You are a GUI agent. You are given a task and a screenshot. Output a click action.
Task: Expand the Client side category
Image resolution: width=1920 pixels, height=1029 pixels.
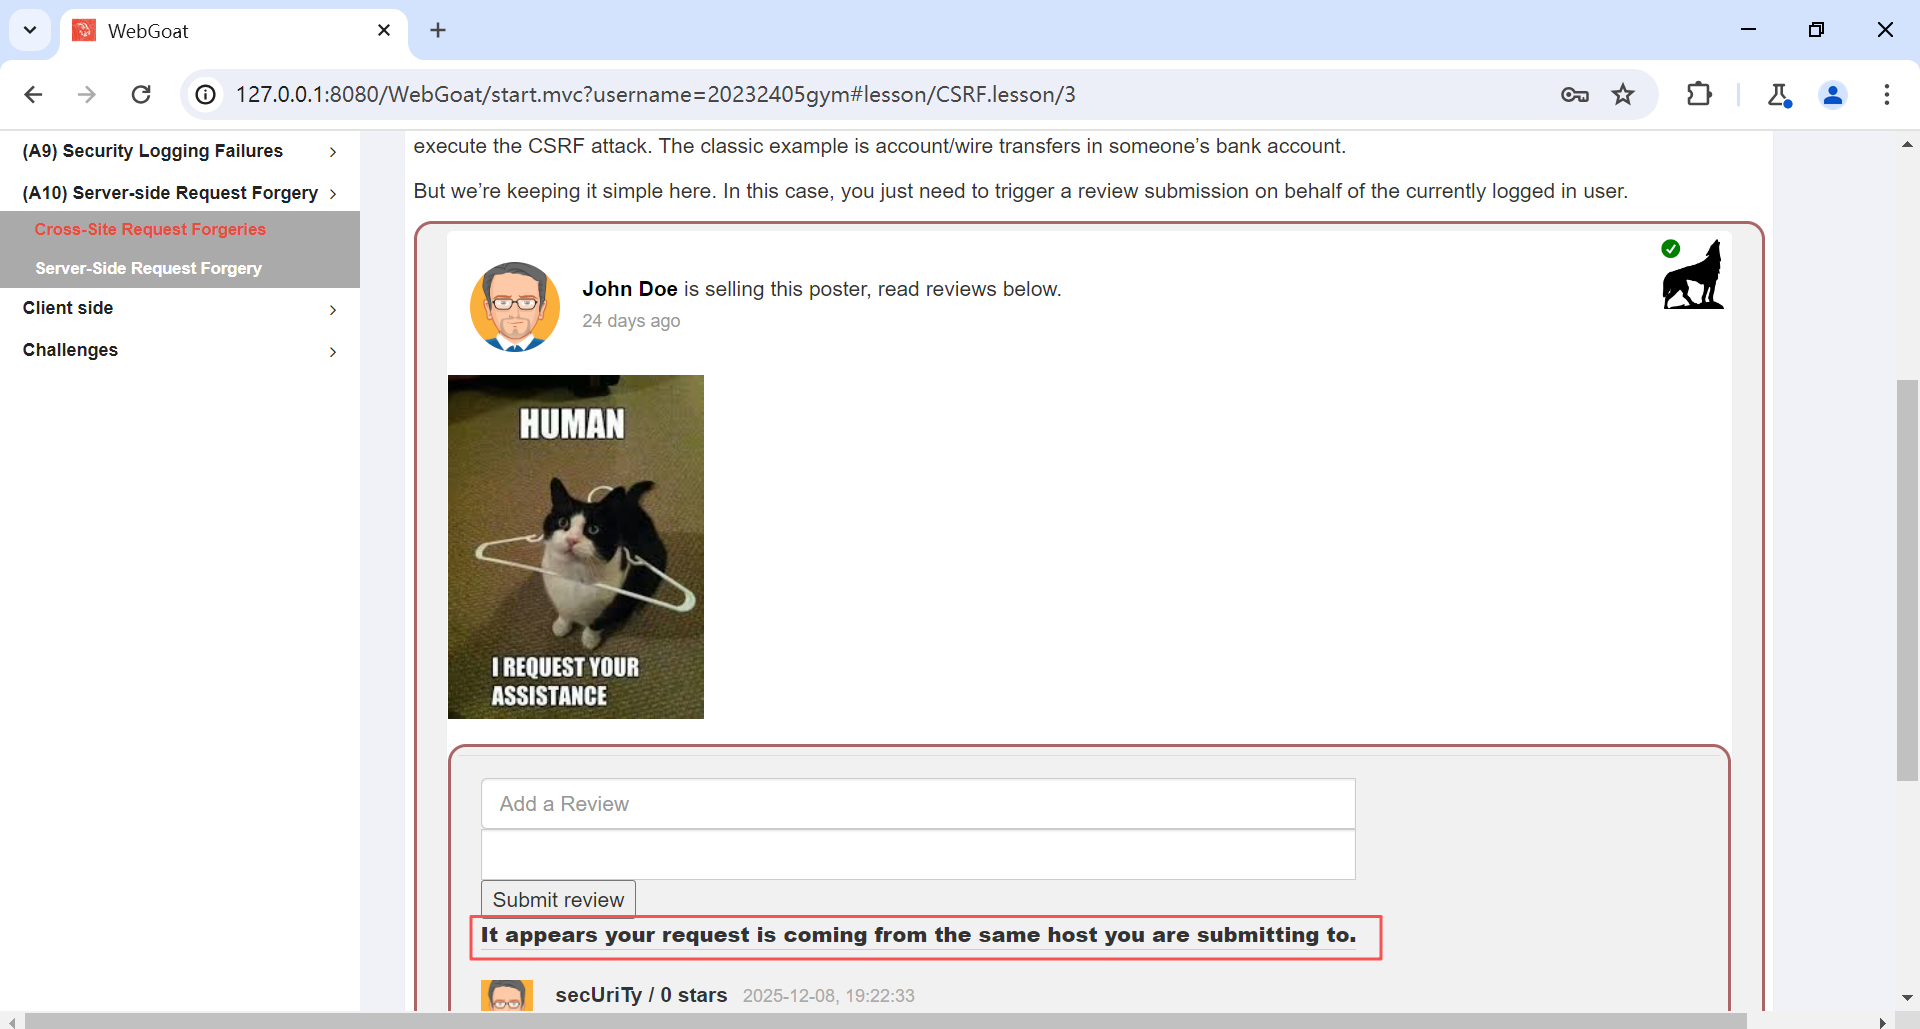(180, 308)
